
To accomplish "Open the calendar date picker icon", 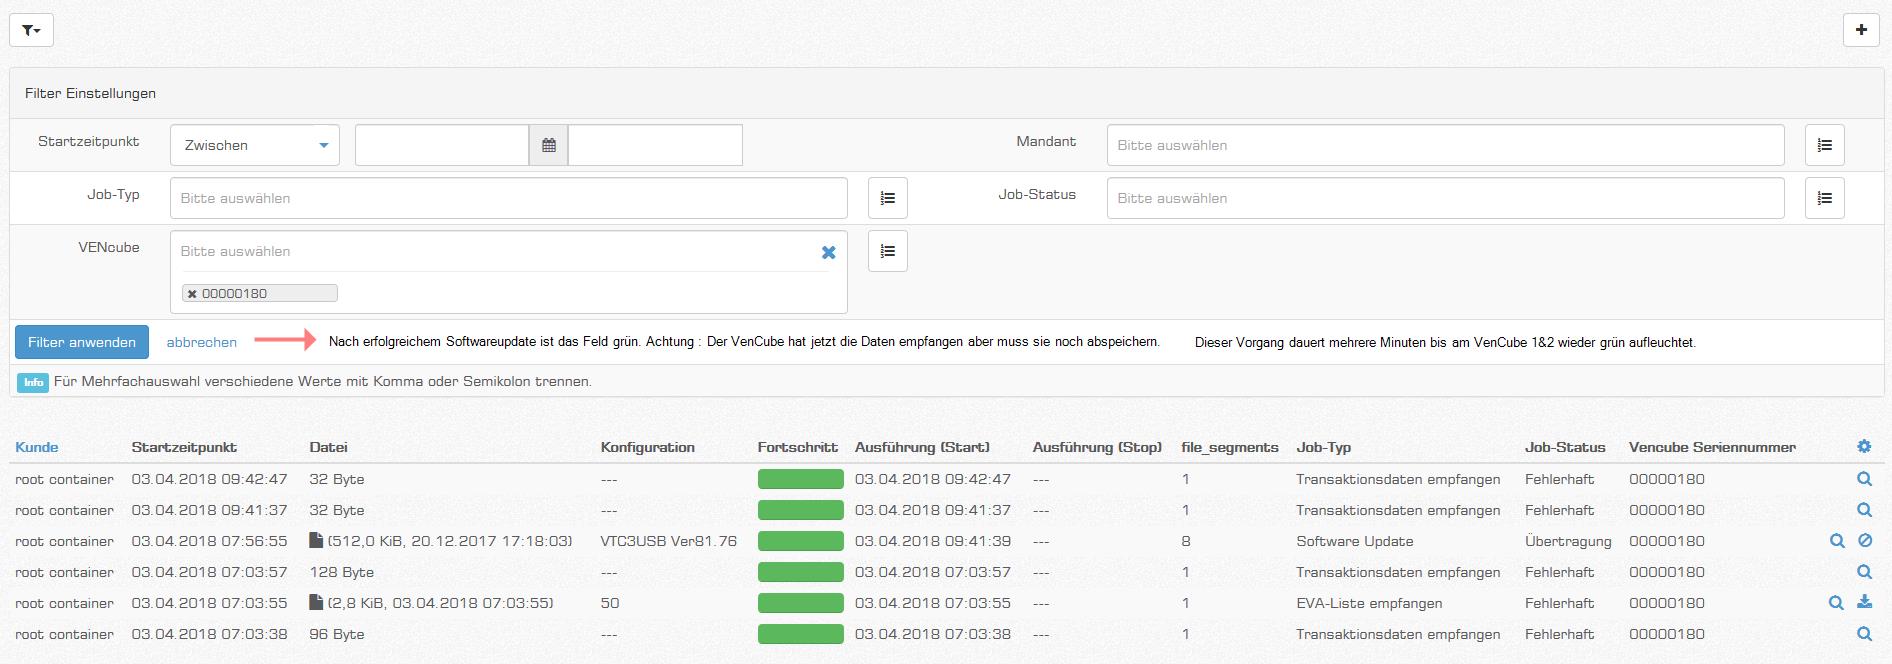I will (548, 145).
